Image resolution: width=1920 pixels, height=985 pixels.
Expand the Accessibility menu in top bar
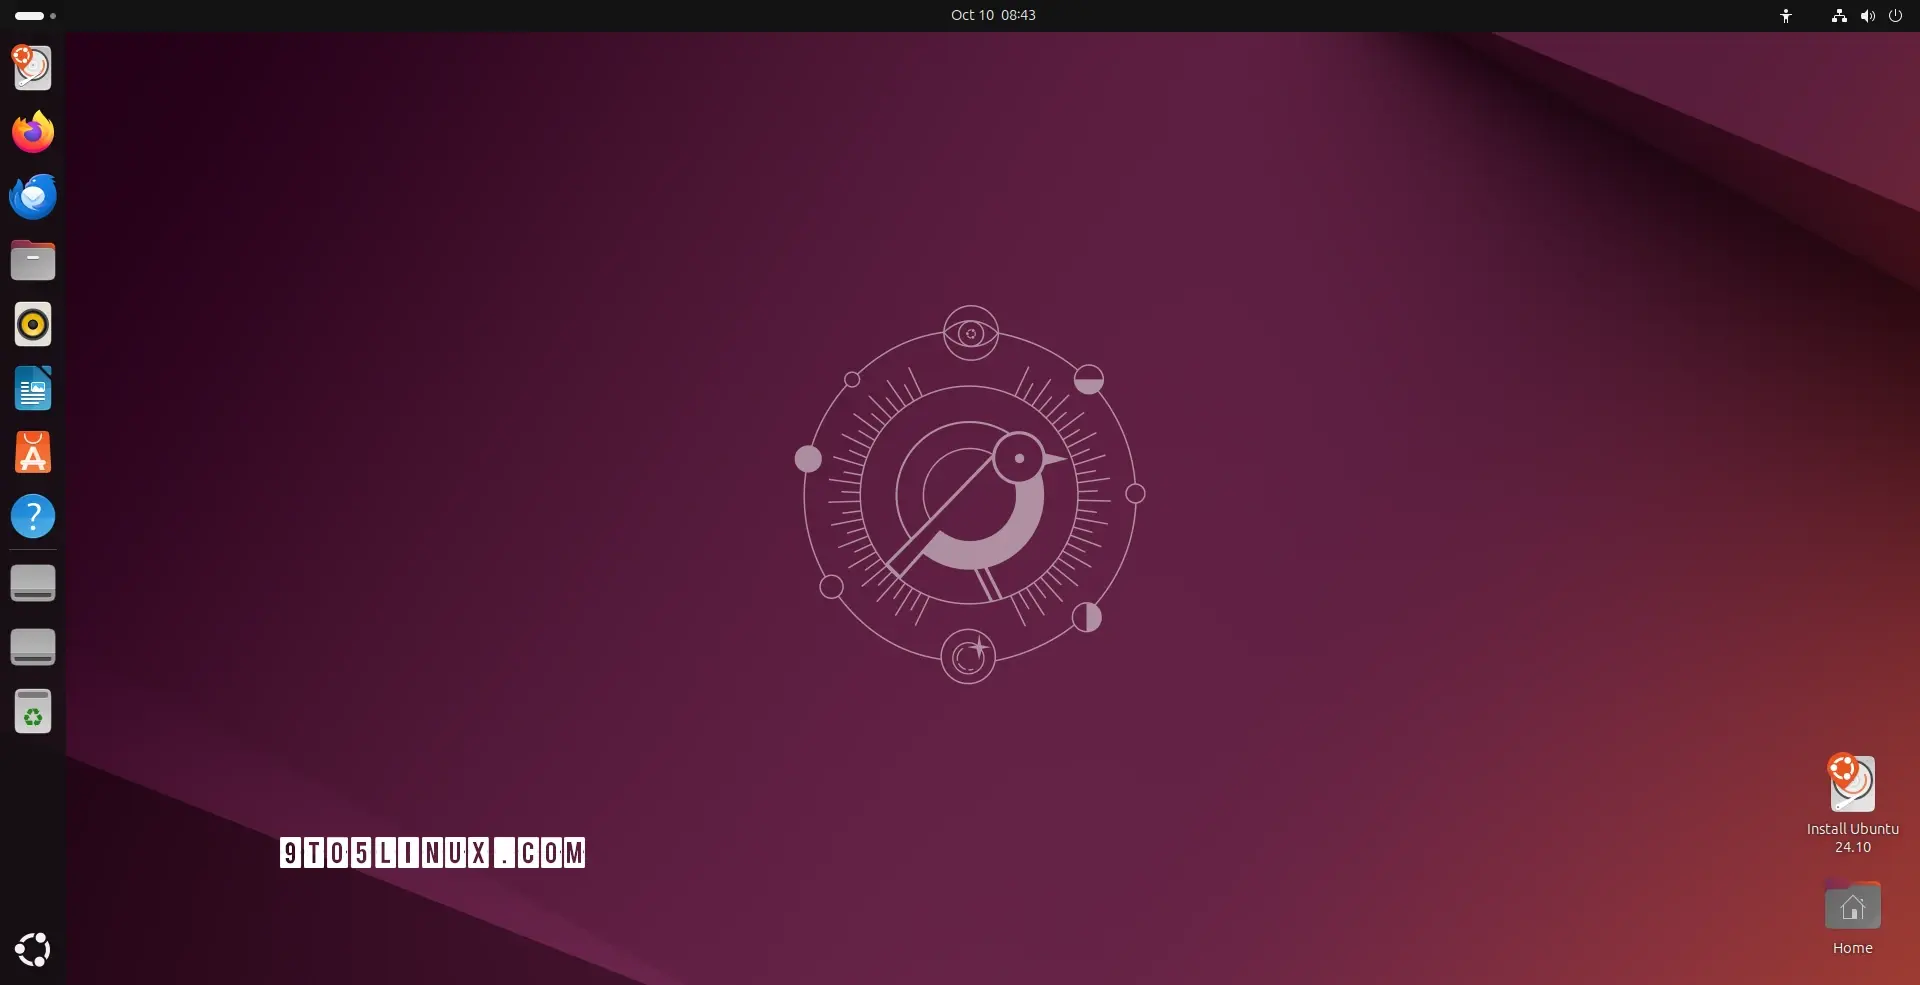1786,16
